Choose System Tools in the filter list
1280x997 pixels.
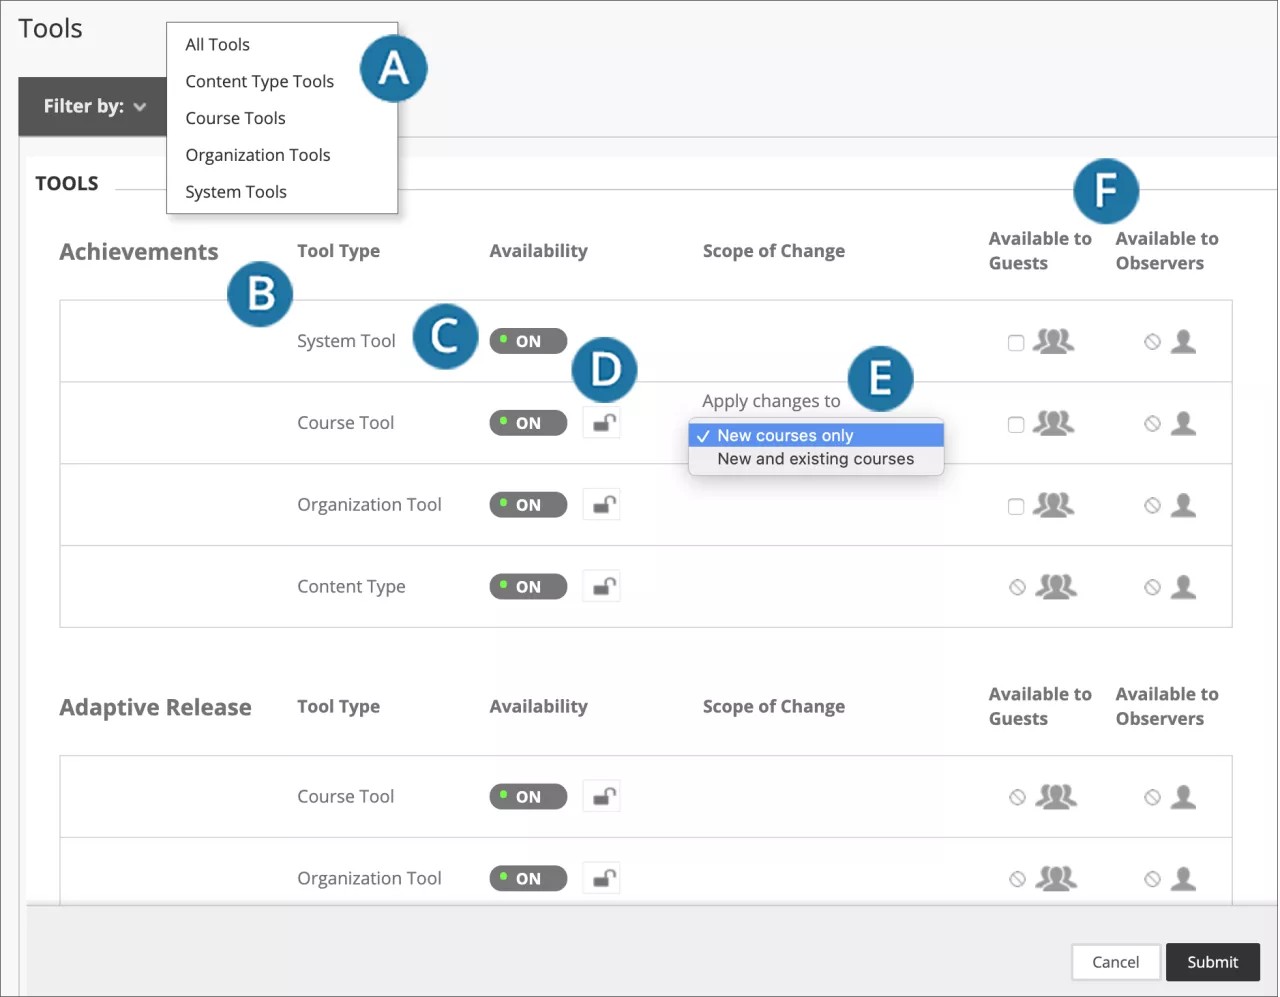coord(236,191)
